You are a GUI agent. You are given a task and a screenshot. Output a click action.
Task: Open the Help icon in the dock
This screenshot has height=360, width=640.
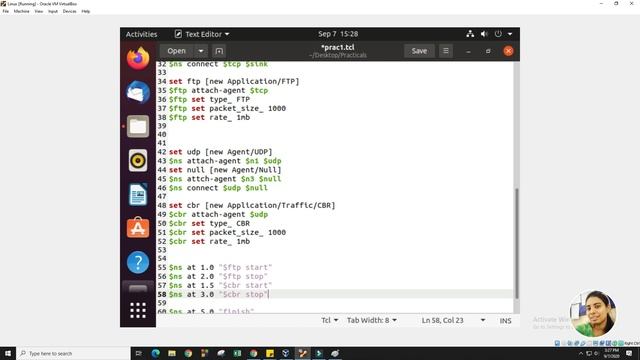click(x=138, y=262)
